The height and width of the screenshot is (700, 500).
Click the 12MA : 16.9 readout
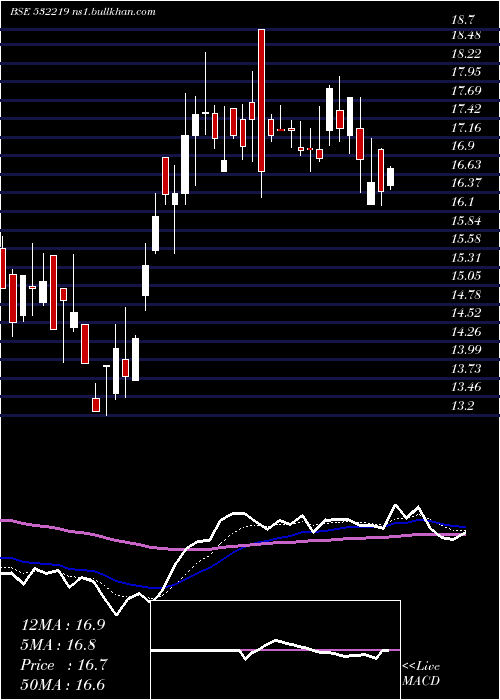point(63,625)
